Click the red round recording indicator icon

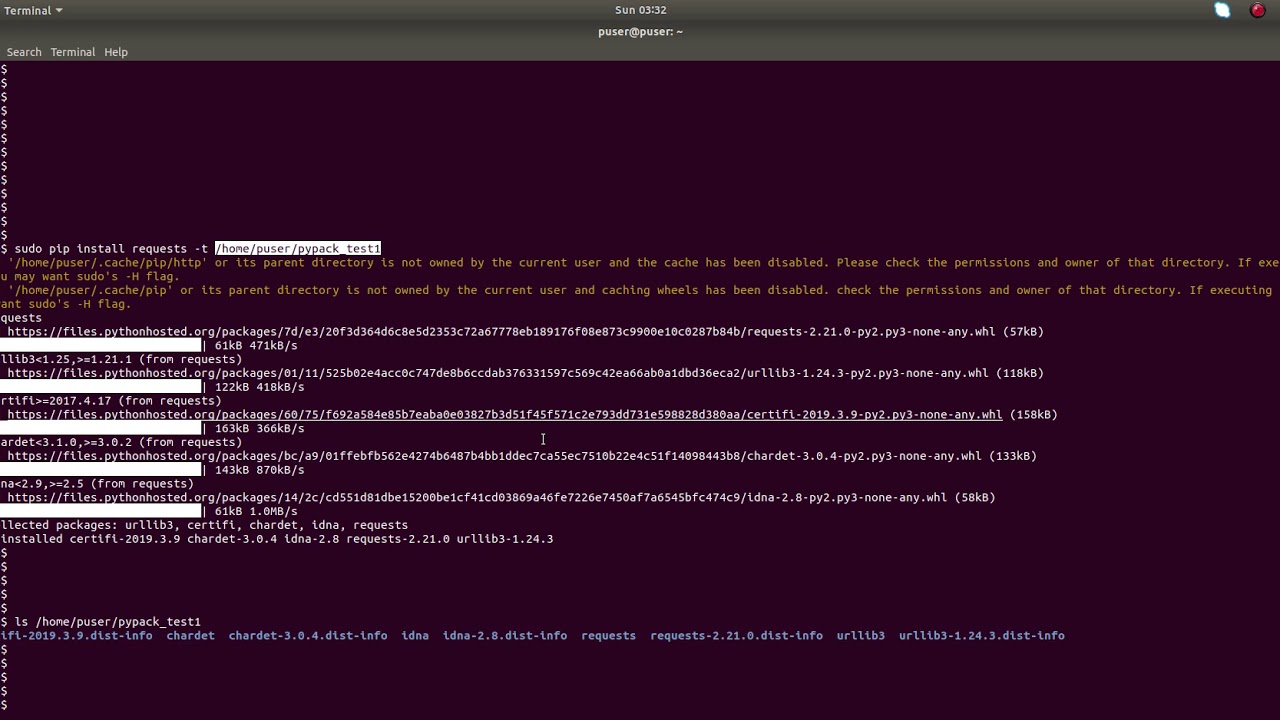click(1258, 10)
